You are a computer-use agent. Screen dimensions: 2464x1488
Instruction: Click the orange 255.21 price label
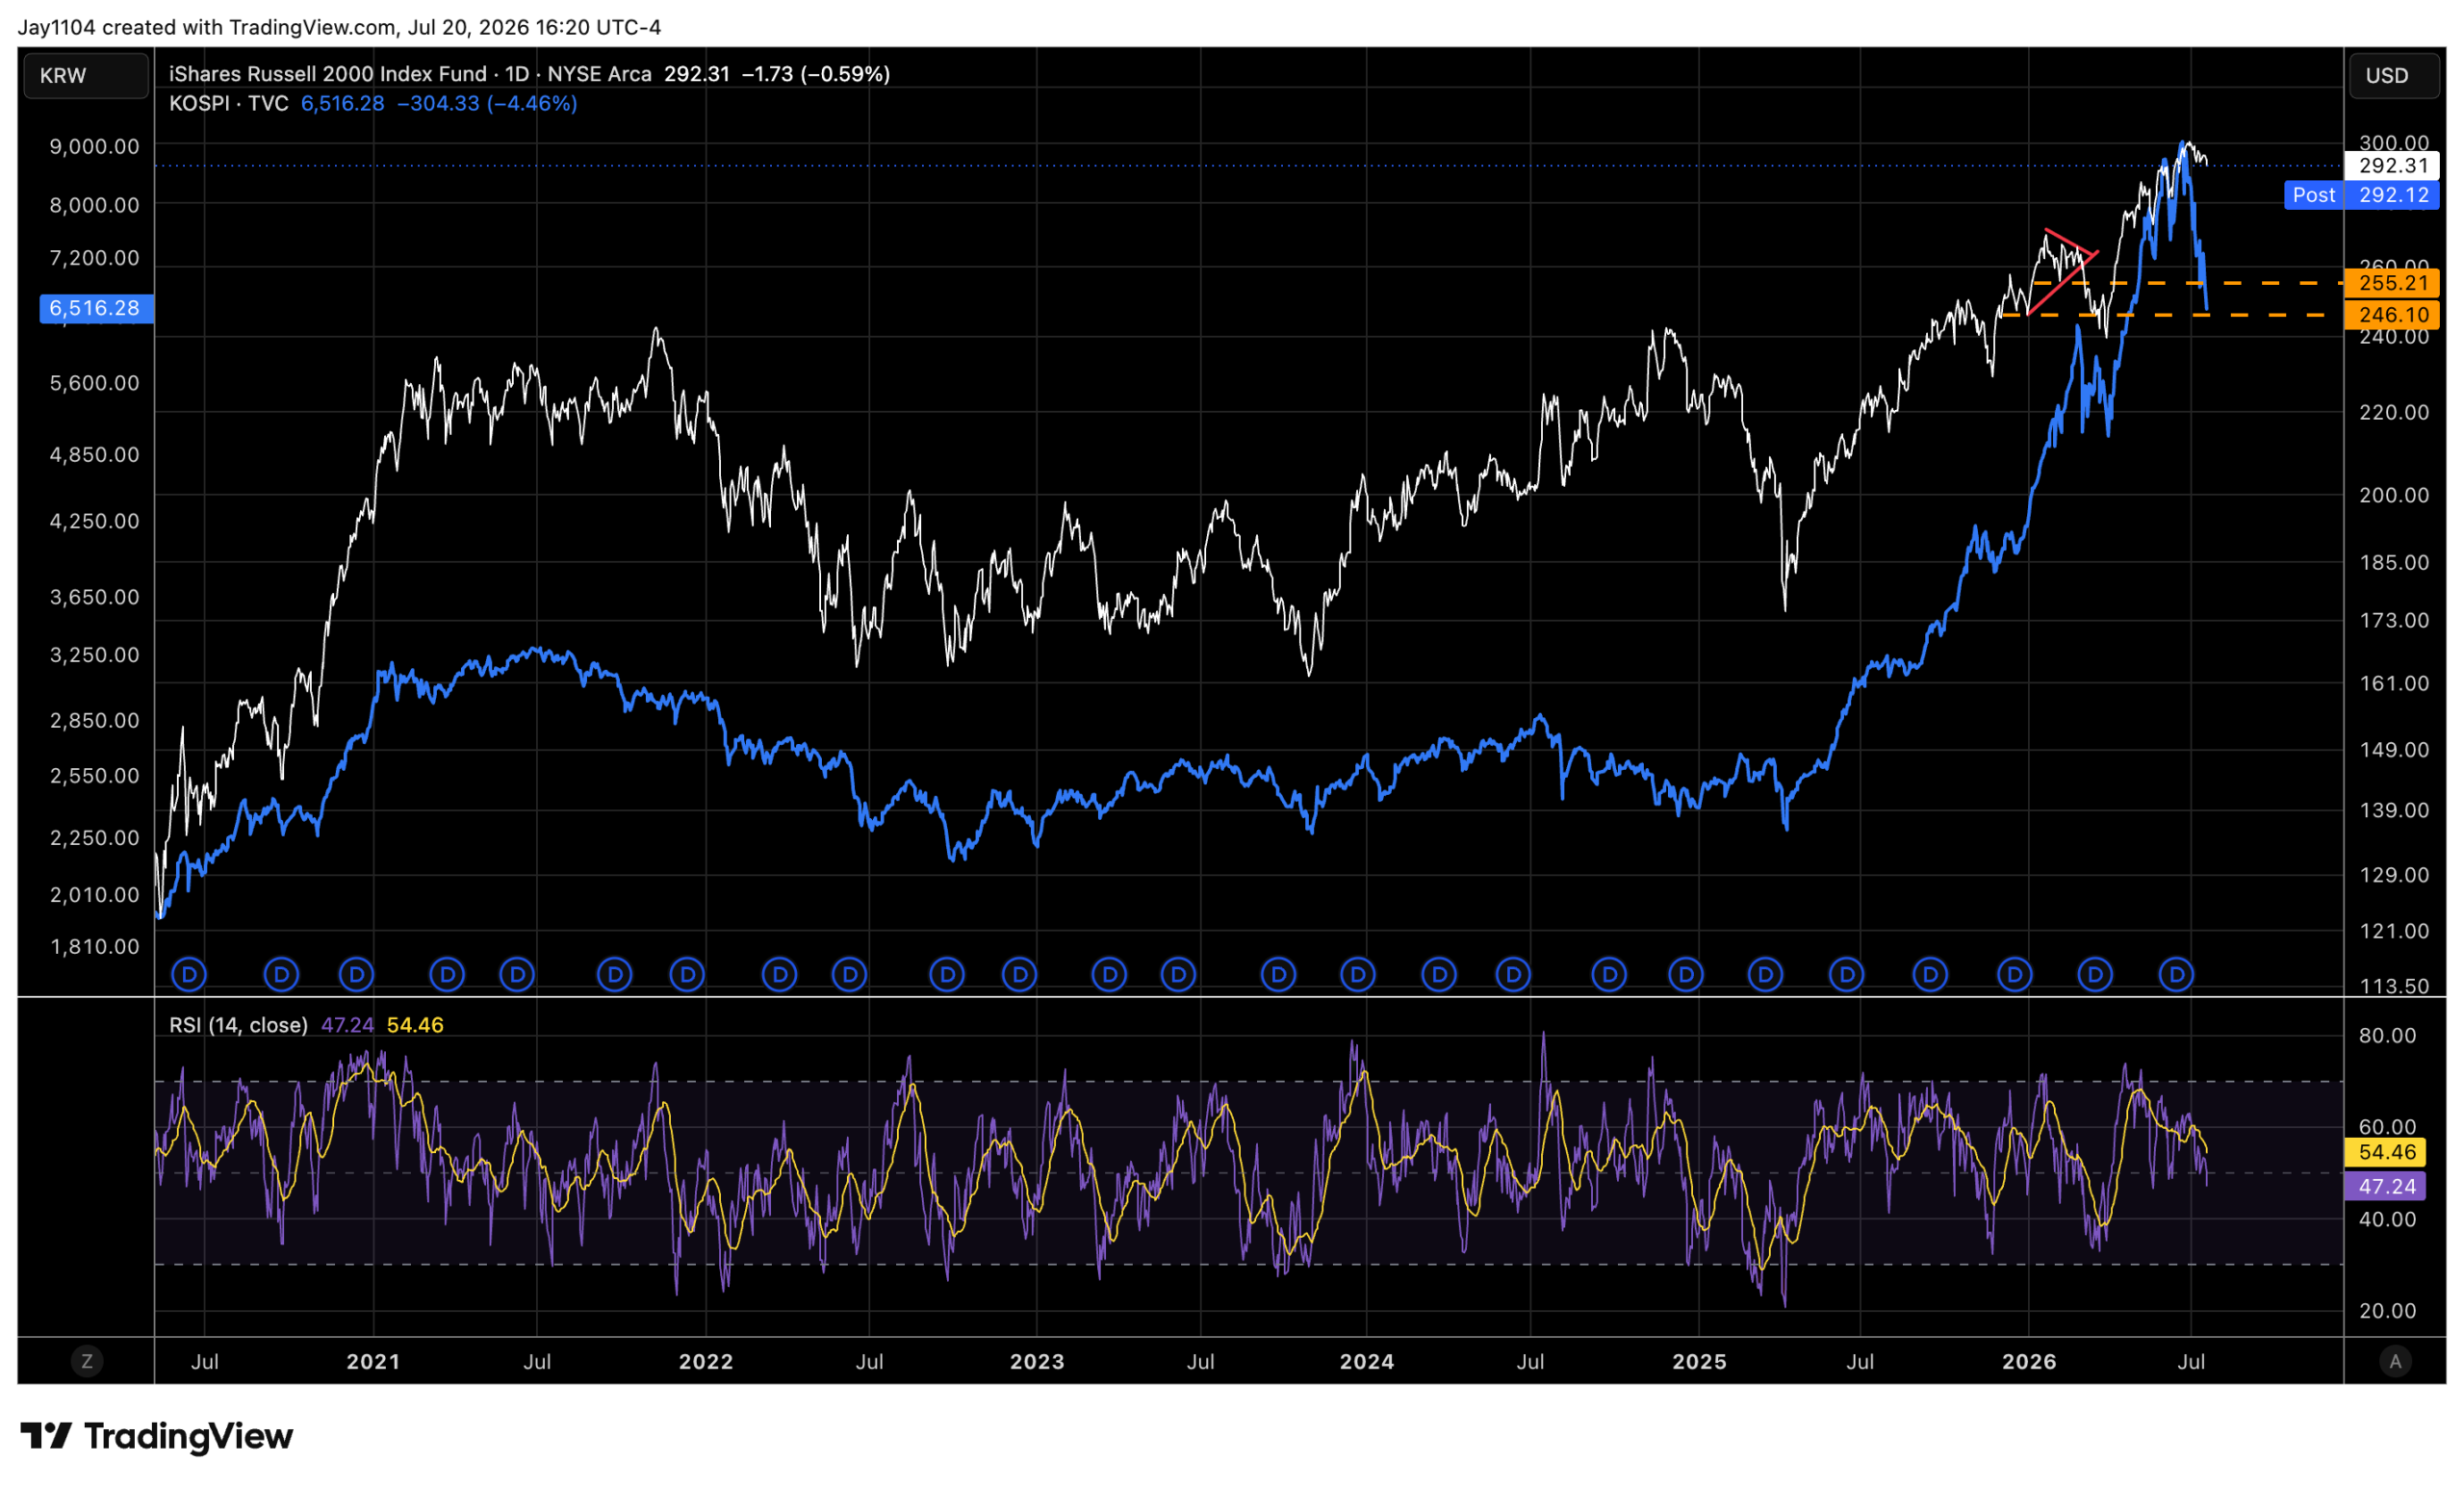click(2392, 283)
